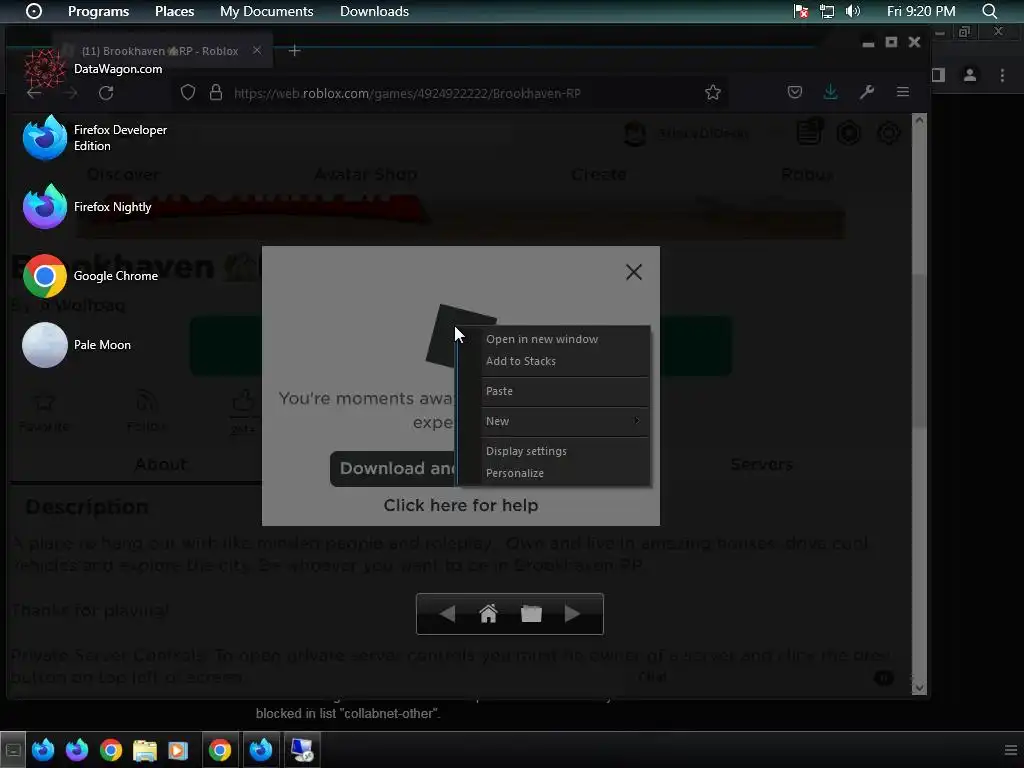Viewport: 1024px width, 768px height.
Task: Launch DataWagon.com from the programs list
Action: click(x=92, y=69)
